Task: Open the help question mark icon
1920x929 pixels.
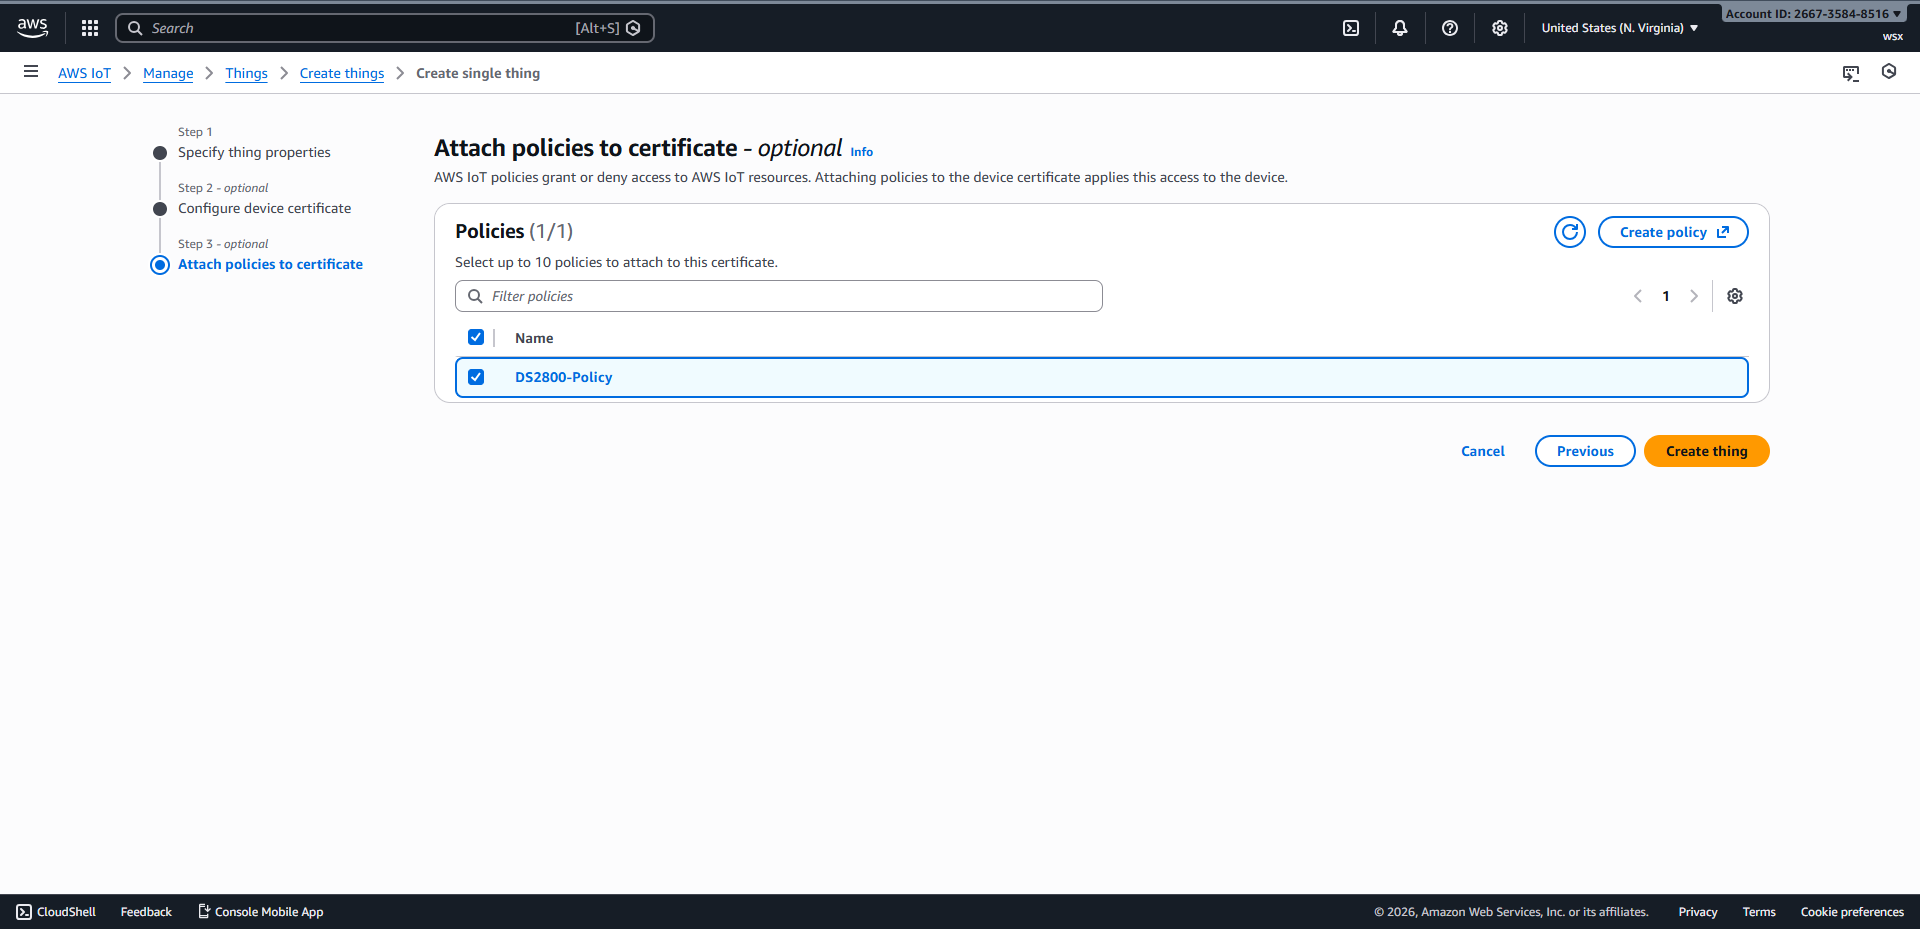Action: 1450,28
